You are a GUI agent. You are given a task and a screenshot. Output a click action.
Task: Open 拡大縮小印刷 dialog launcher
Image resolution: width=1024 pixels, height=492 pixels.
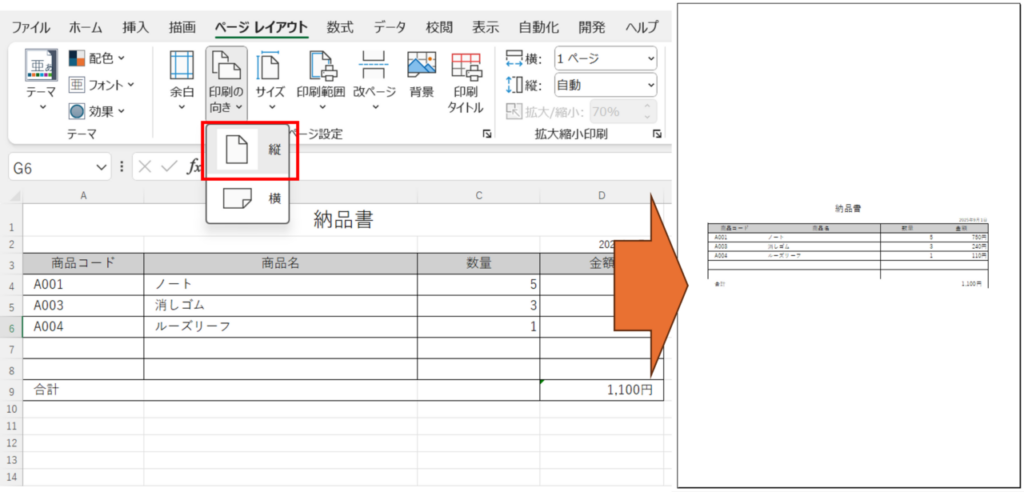656,134
